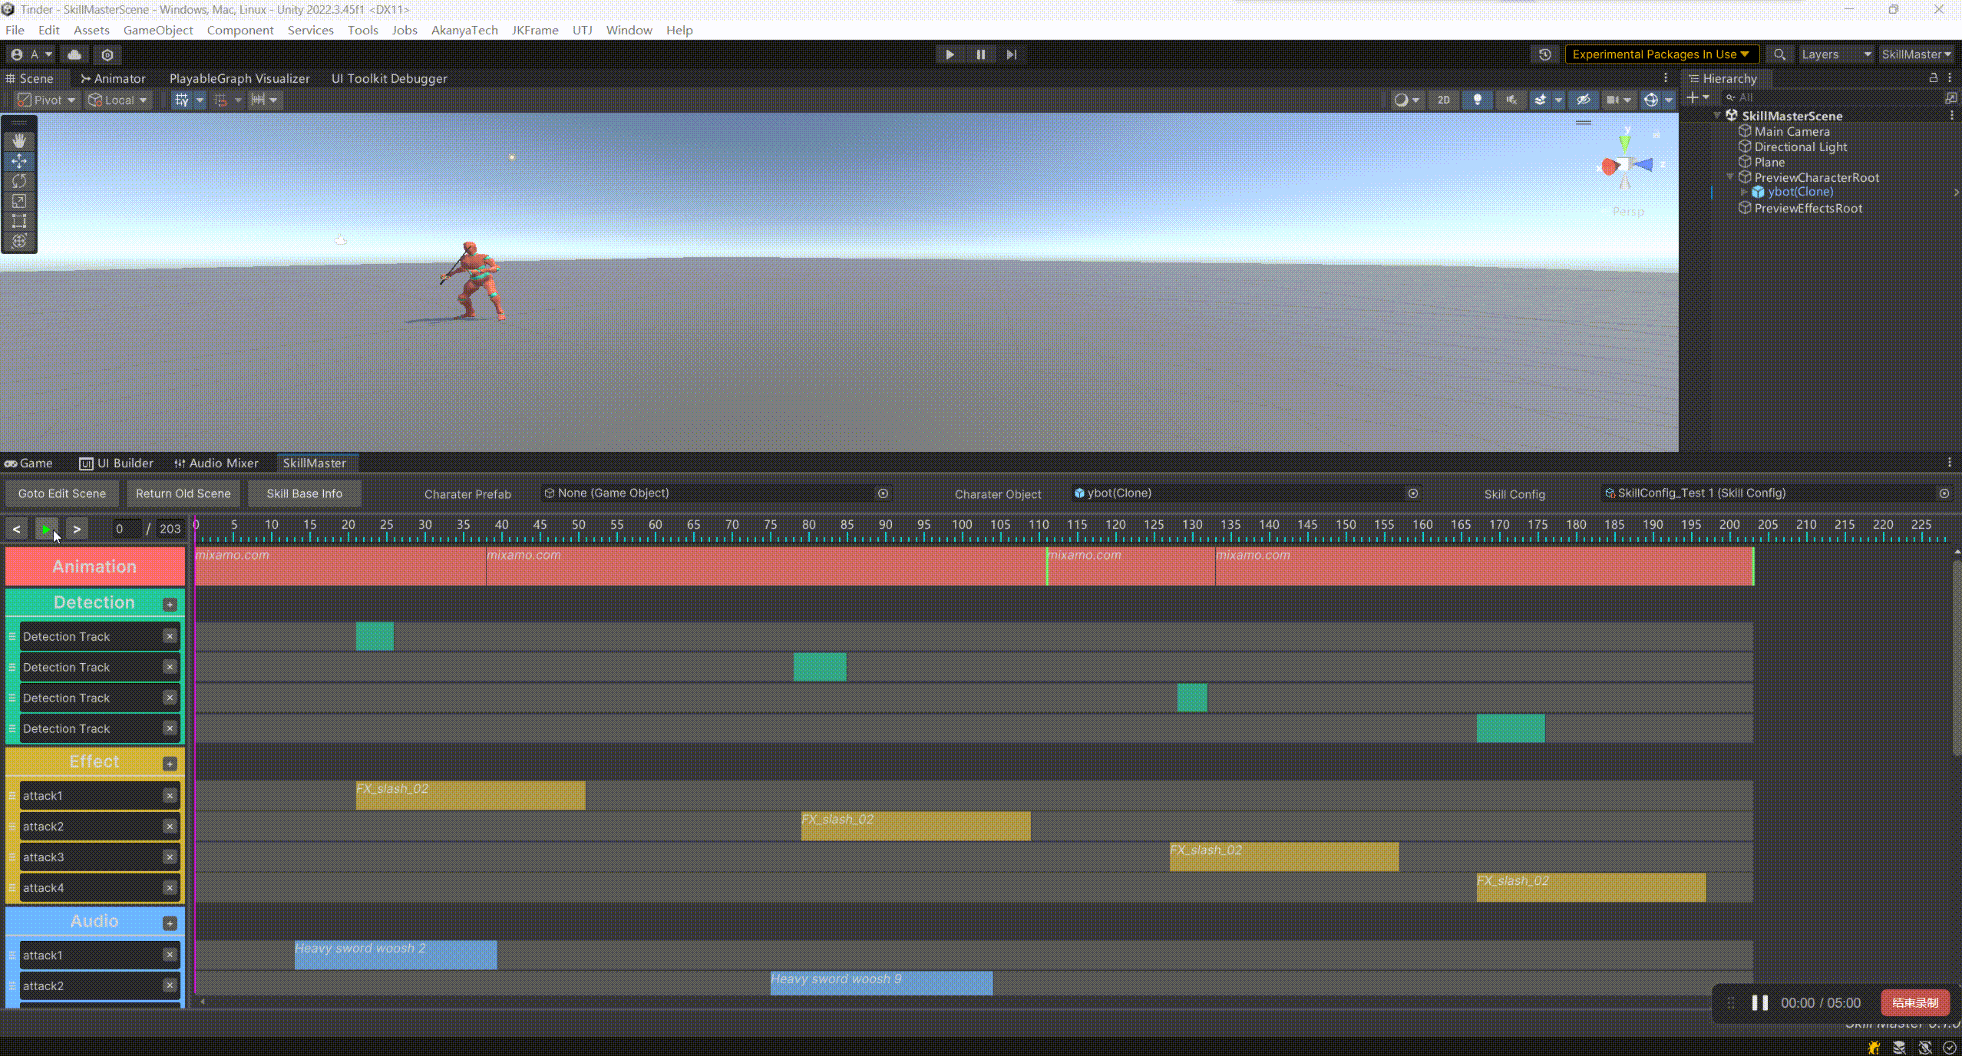Select the Rect transform tool
Viewport: 1962px width, 1056px height.
pyautogui.click(x=19, y=221)
